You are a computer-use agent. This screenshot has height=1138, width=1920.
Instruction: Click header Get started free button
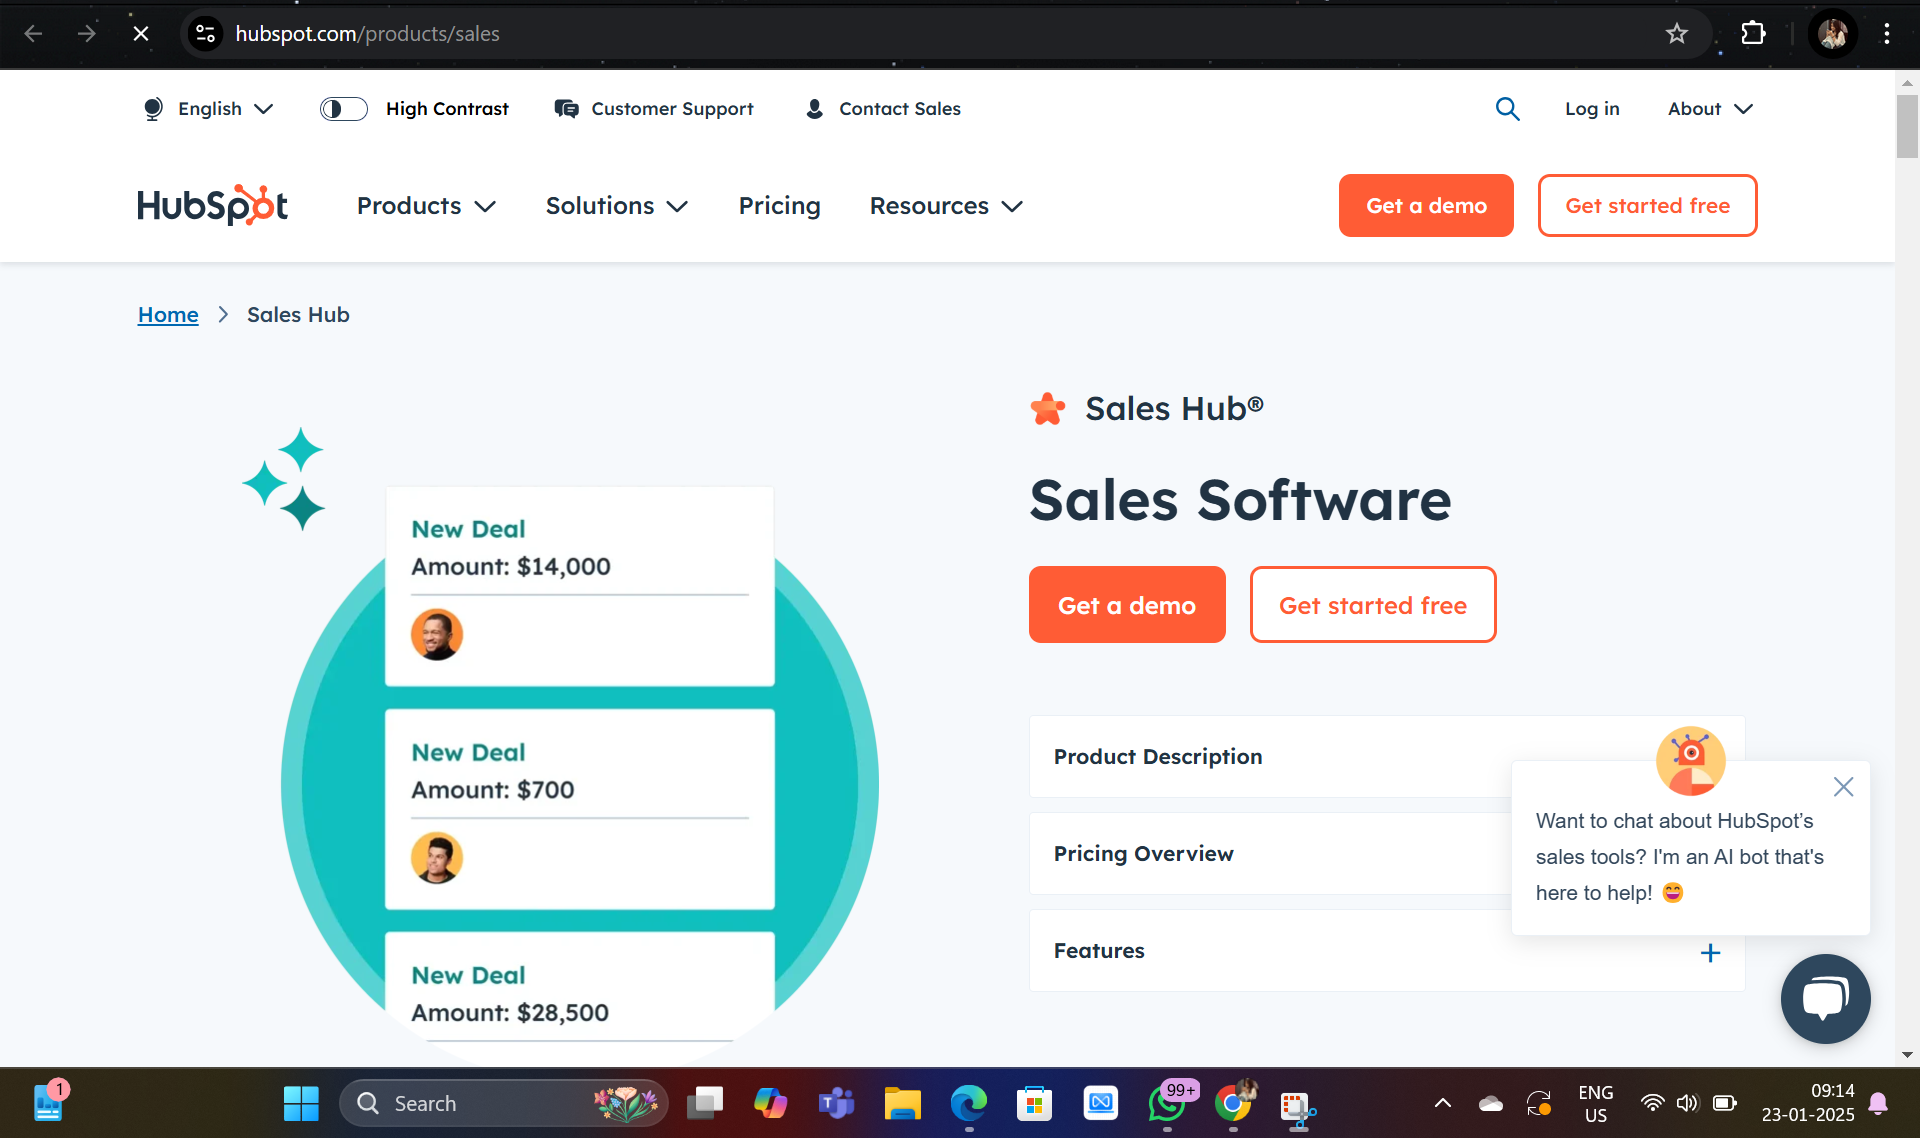(x=1647, y=206)
